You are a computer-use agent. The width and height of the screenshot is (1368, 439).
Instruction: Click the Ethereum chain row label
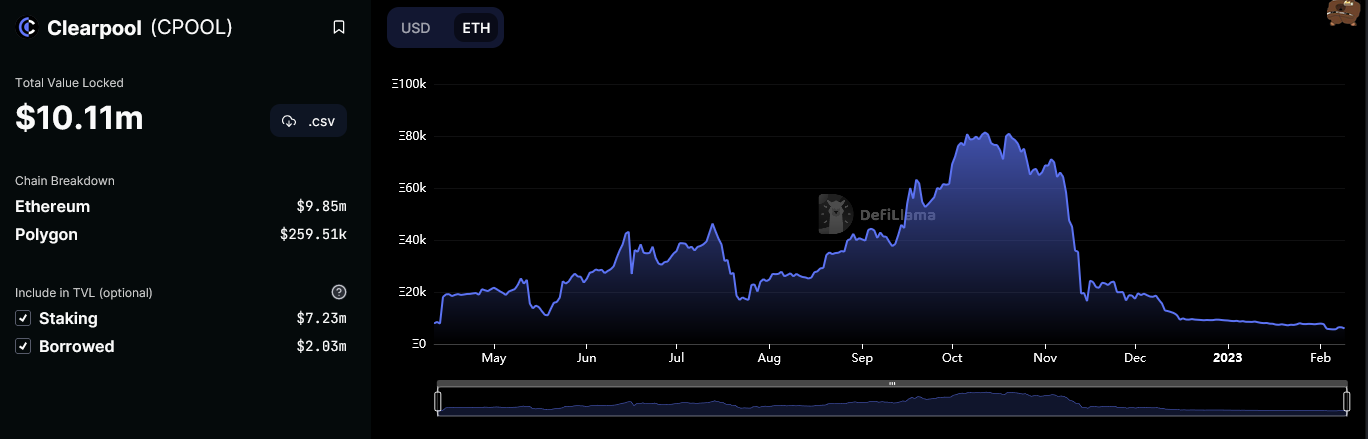pos(52,206)
